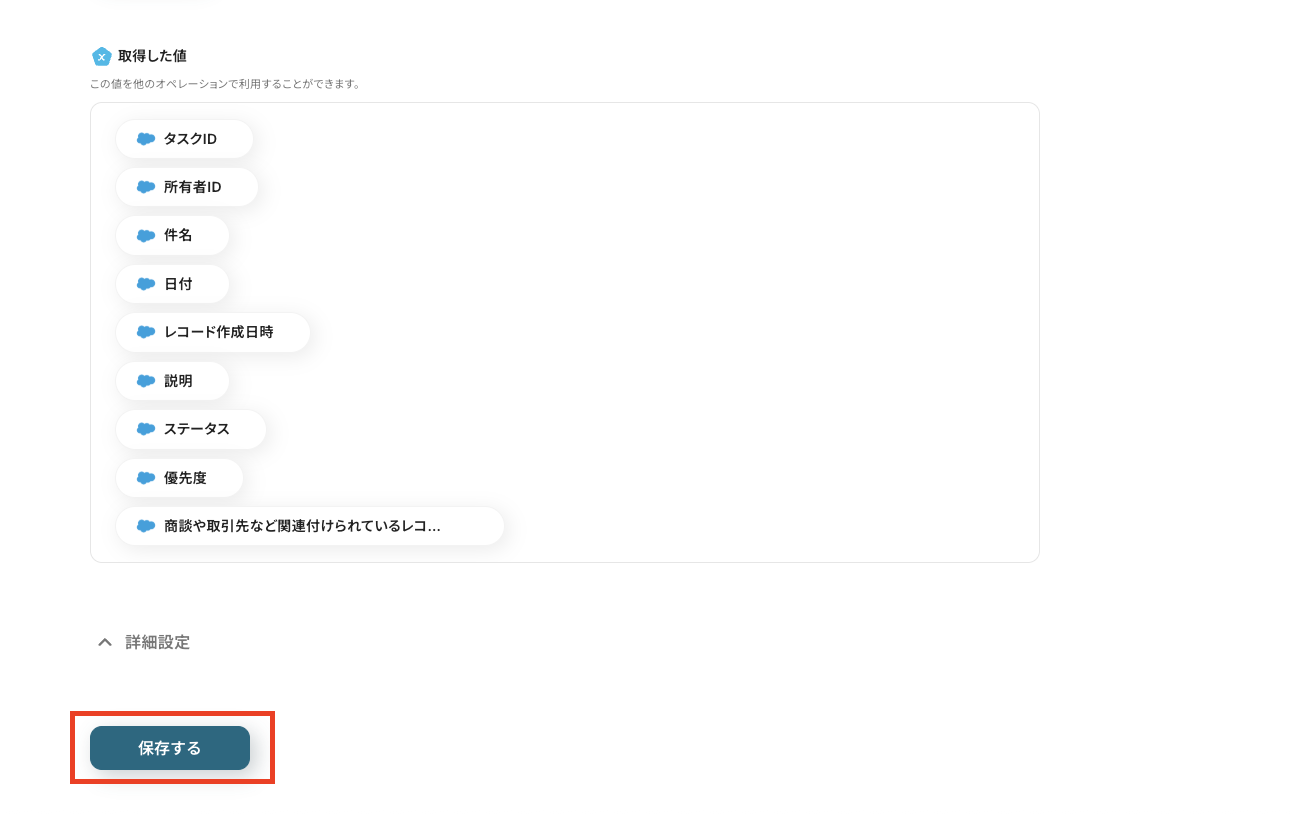Click the blue pentagon icon next to 取得した値
The image size is (1292, 814).
coord(101,56)
